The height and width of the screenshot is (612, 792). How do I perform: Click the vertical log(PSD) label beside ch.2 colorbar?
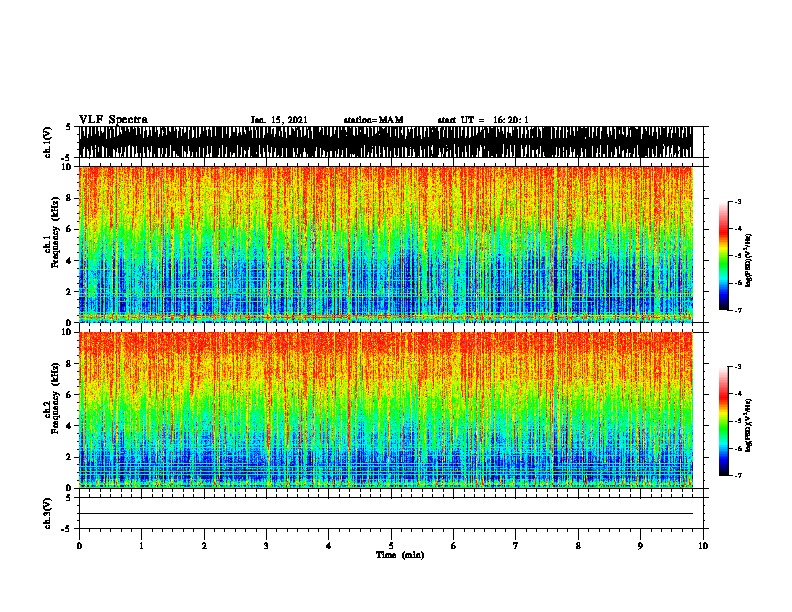coord(749,425)
